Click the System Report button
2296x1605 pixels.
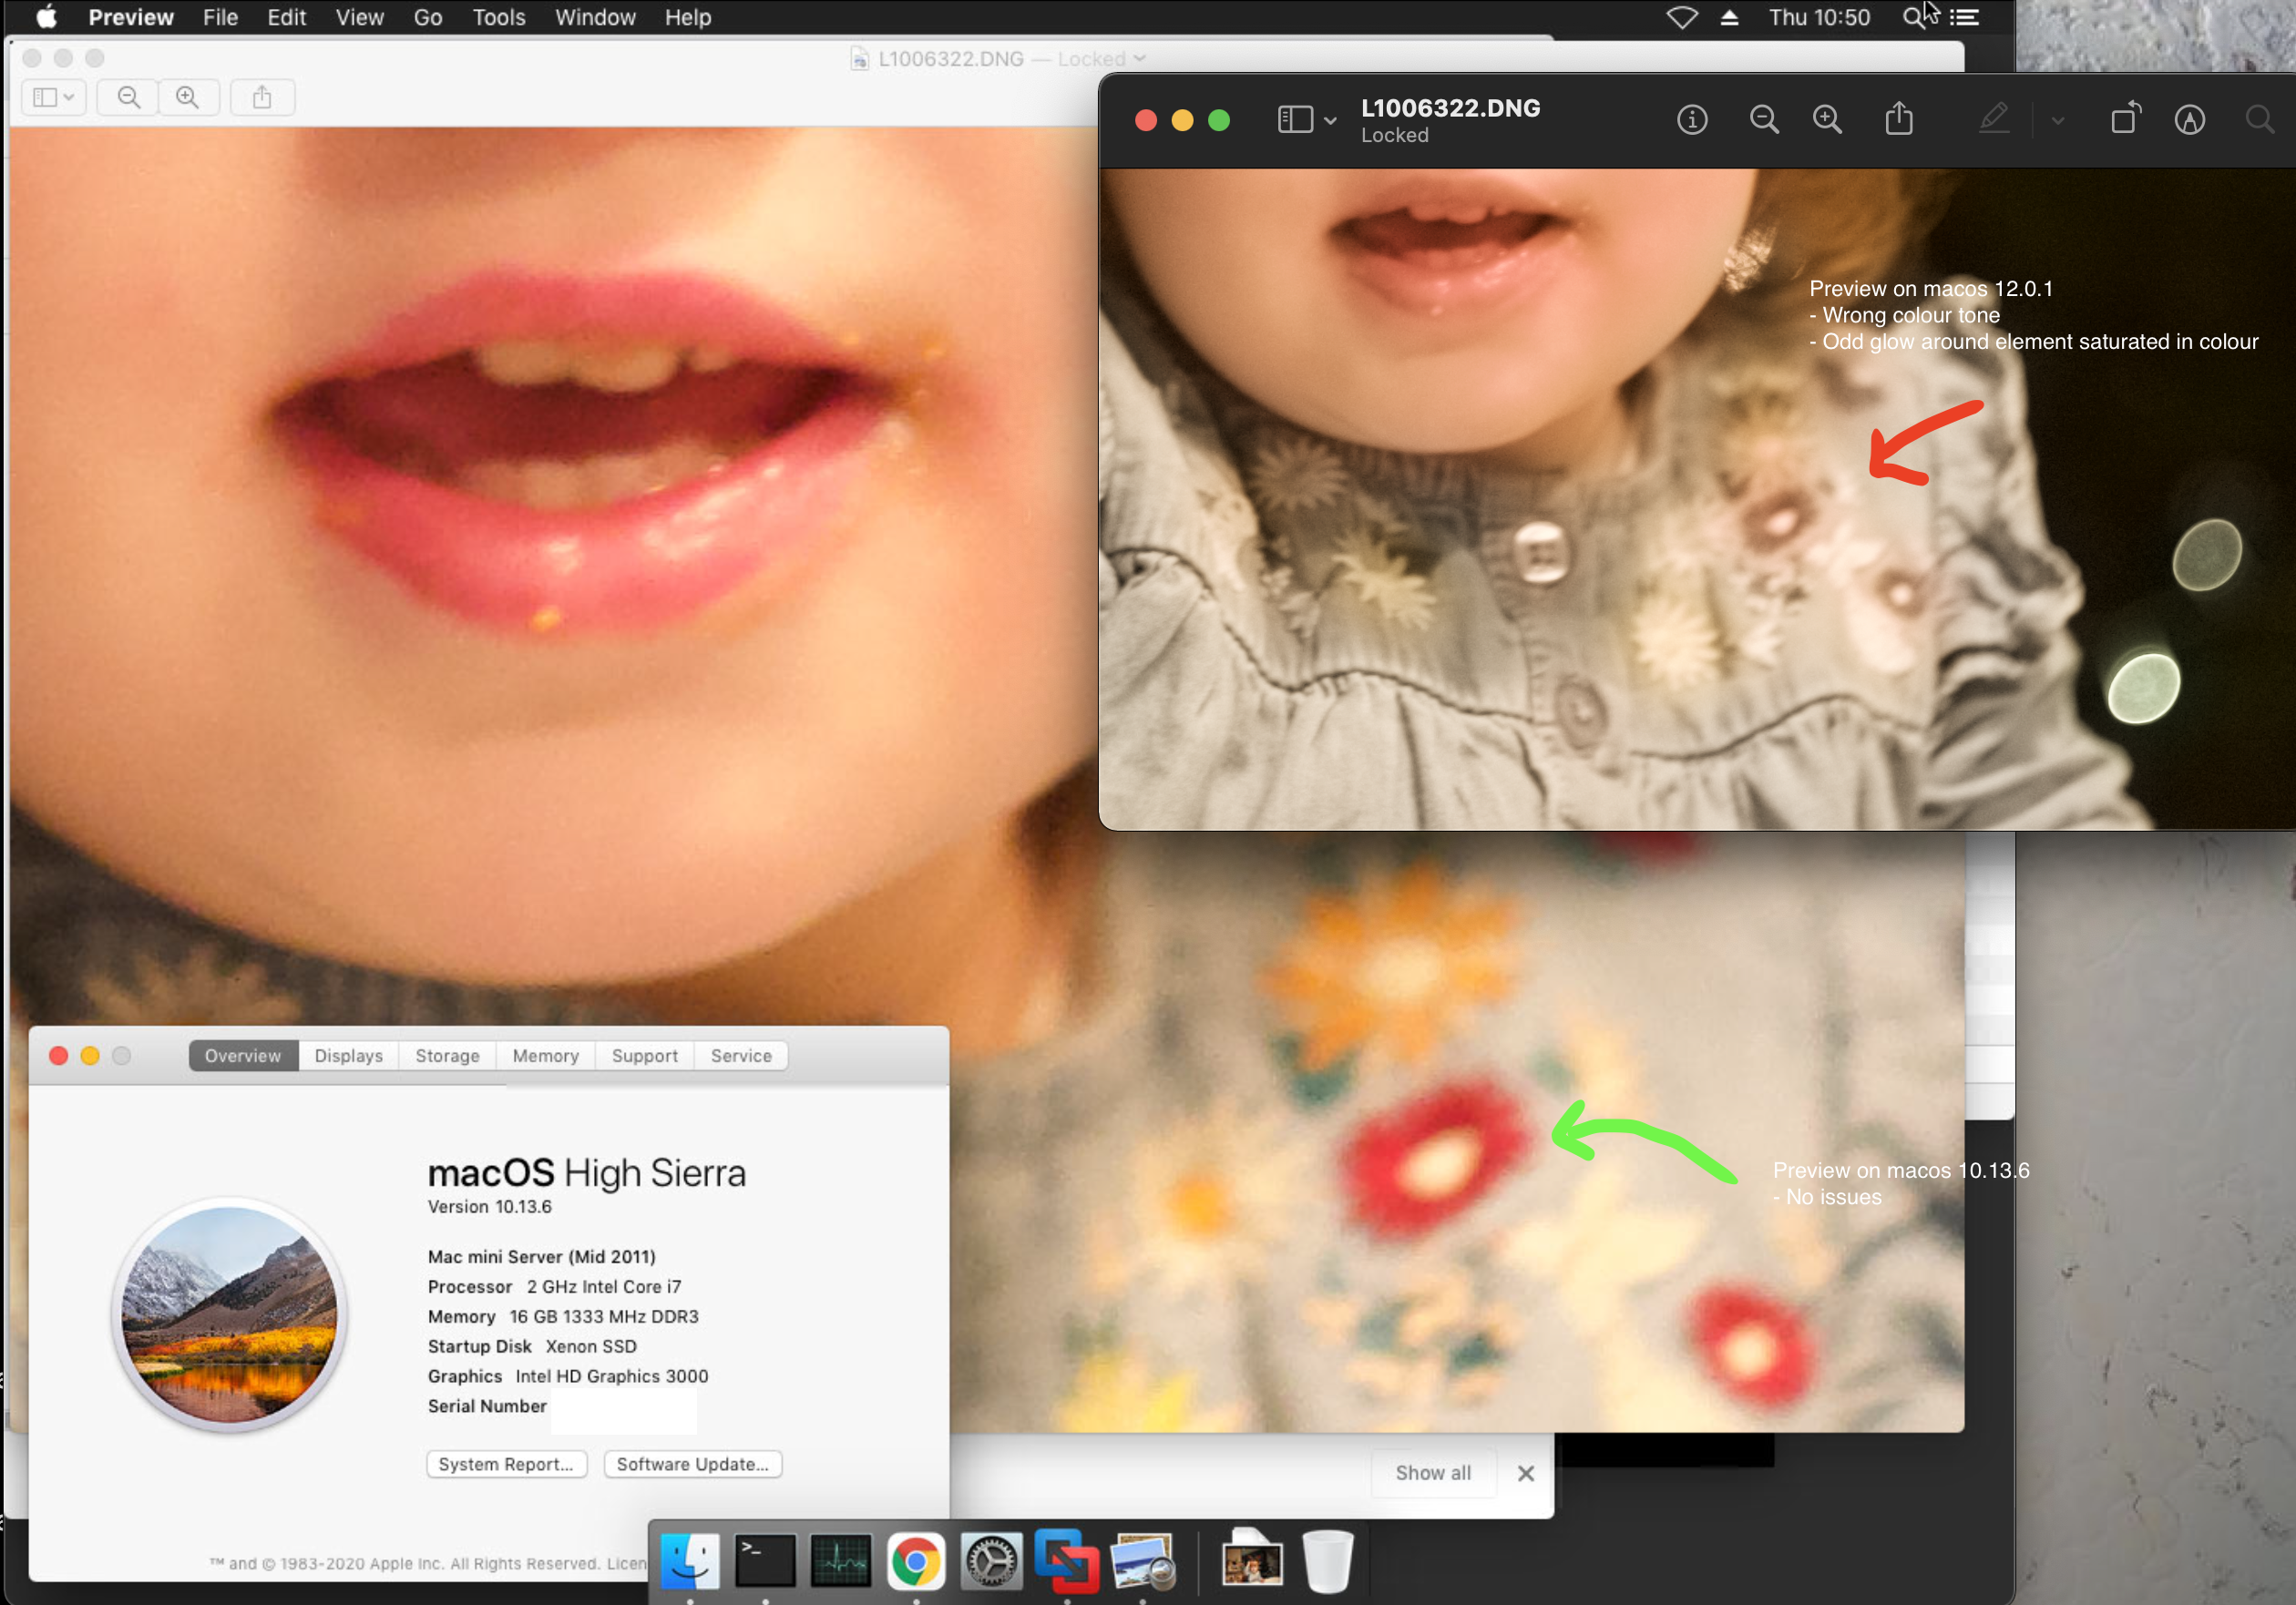point(506,1464)
